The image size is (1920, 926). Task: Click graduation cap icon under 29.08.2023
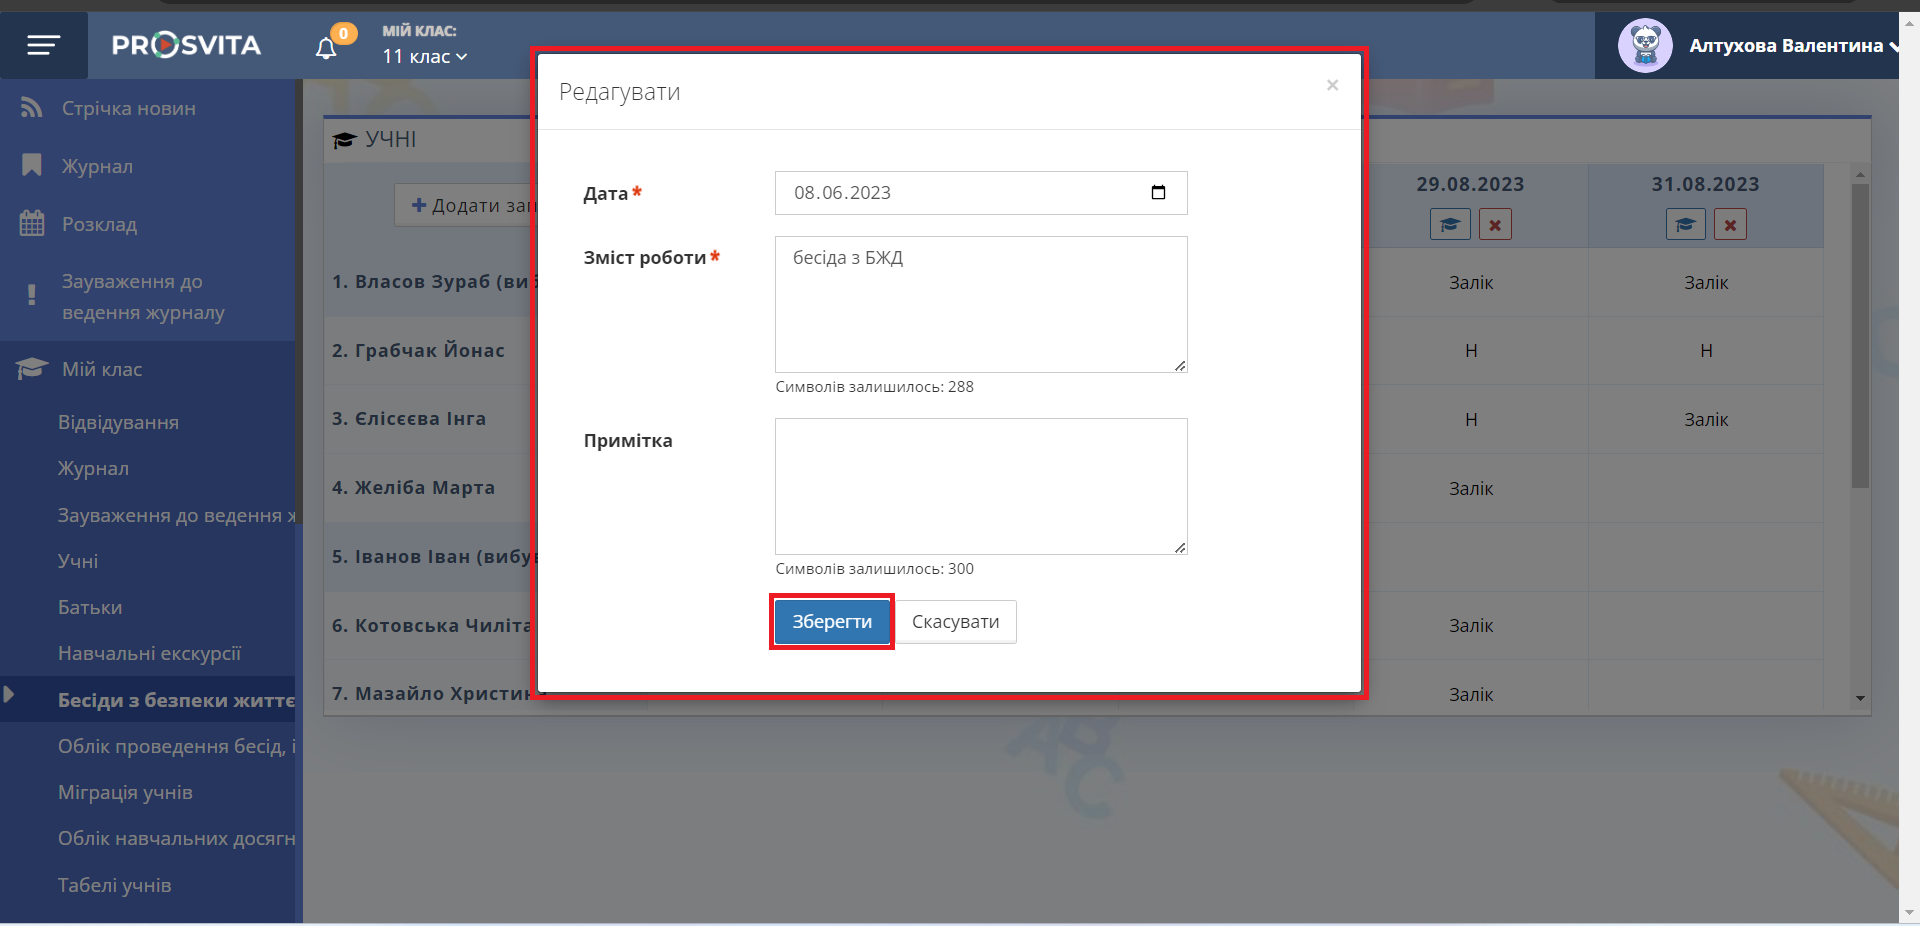tap(1450, 225)
